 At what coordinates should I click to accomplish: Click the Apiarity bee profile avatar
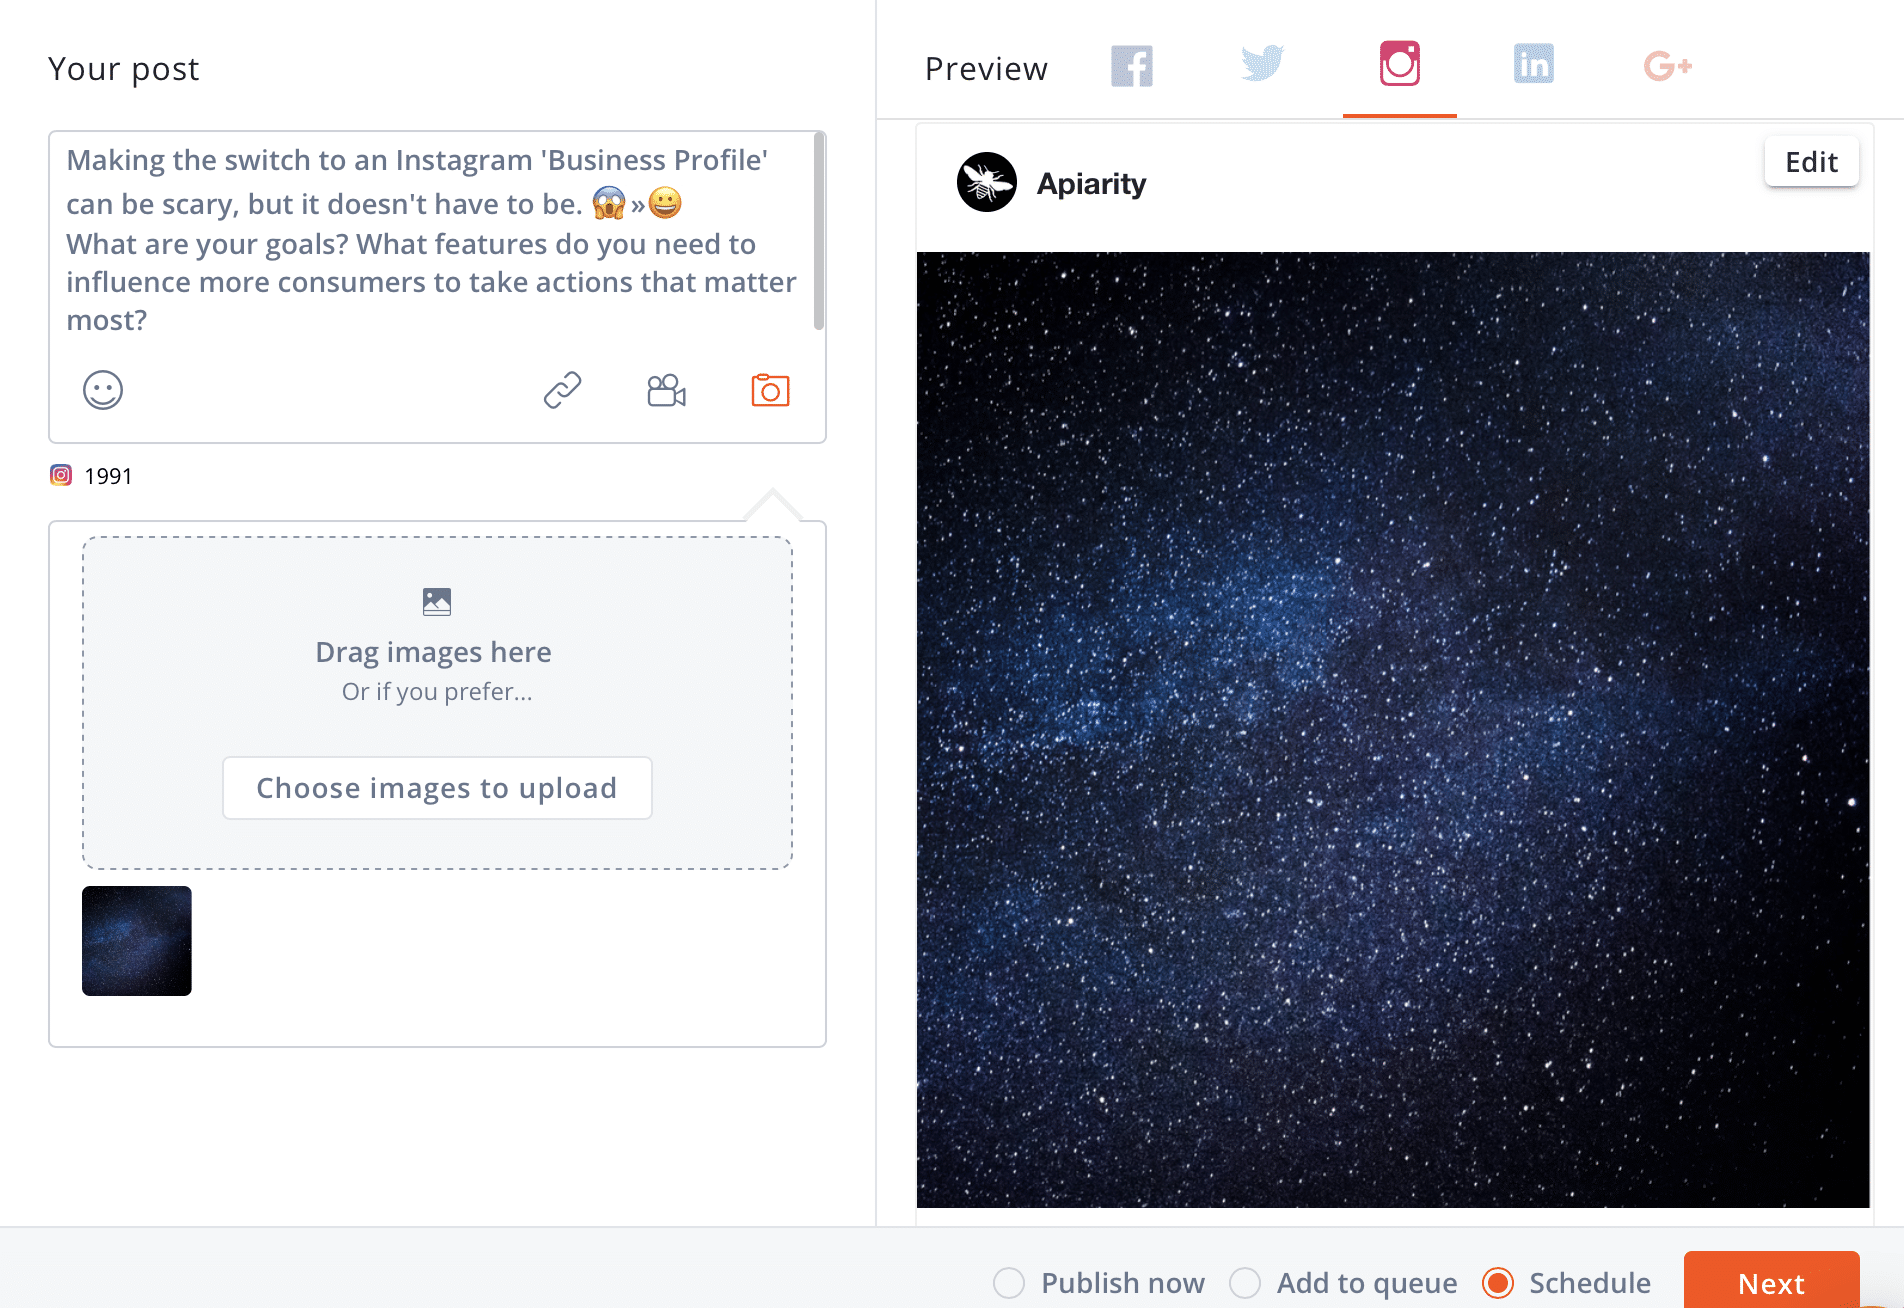point(986,182)
